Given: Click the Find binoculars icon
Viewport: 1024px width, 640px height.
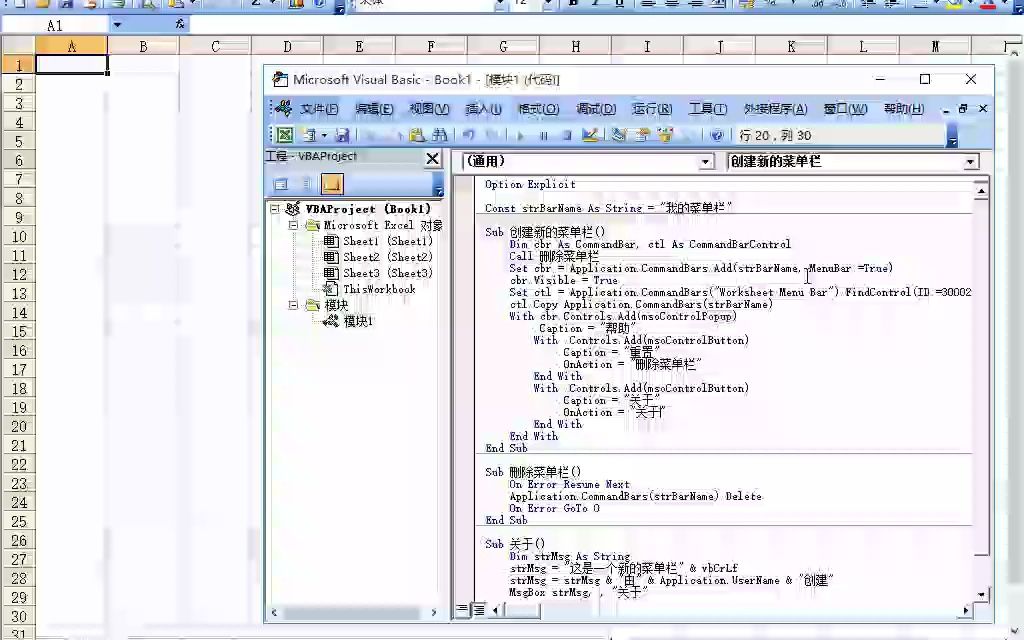Looking at the screenshot, I should point(440,135).
